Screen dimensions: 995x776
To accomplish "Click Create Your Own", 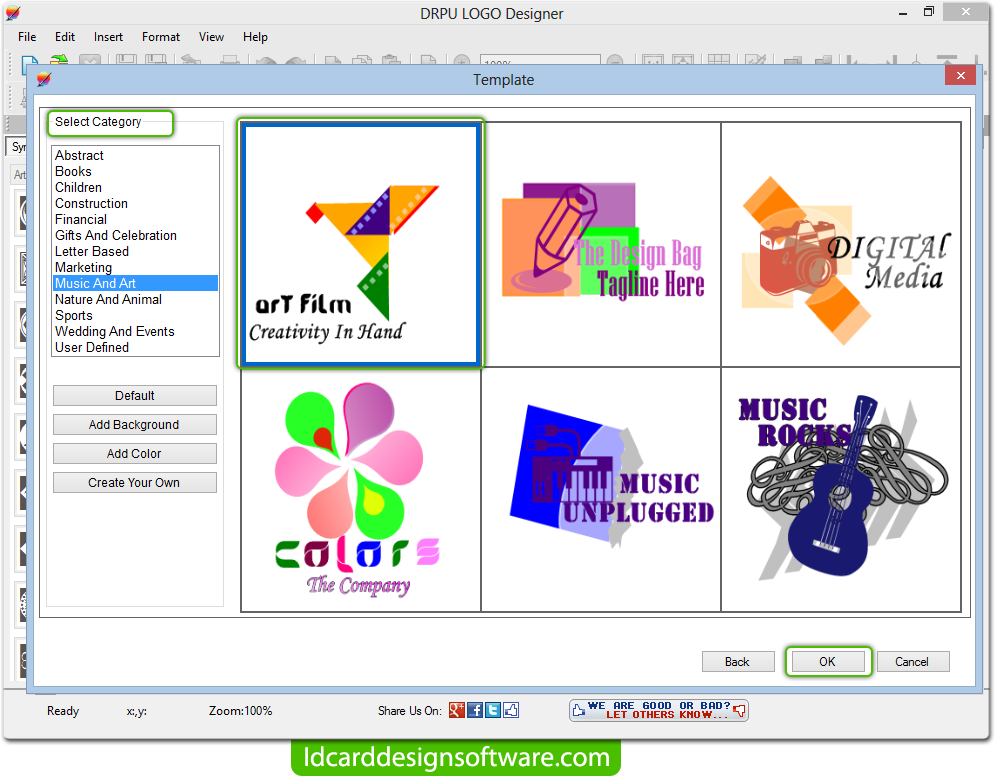I will (x=134, y=482).
